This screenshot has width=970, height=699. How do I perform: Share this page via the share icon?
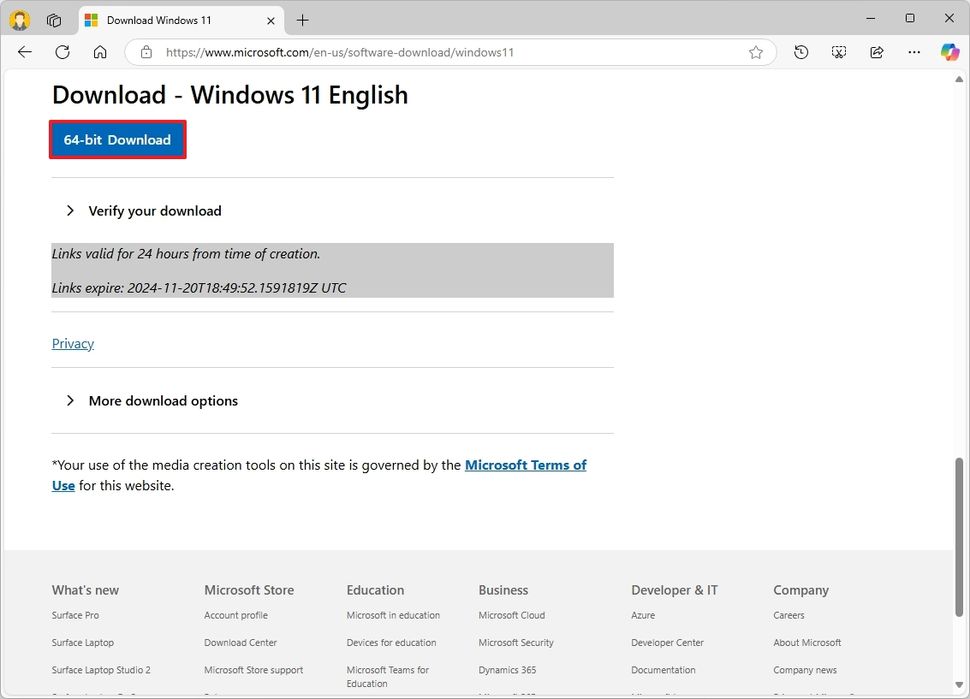tap(876, 52)
